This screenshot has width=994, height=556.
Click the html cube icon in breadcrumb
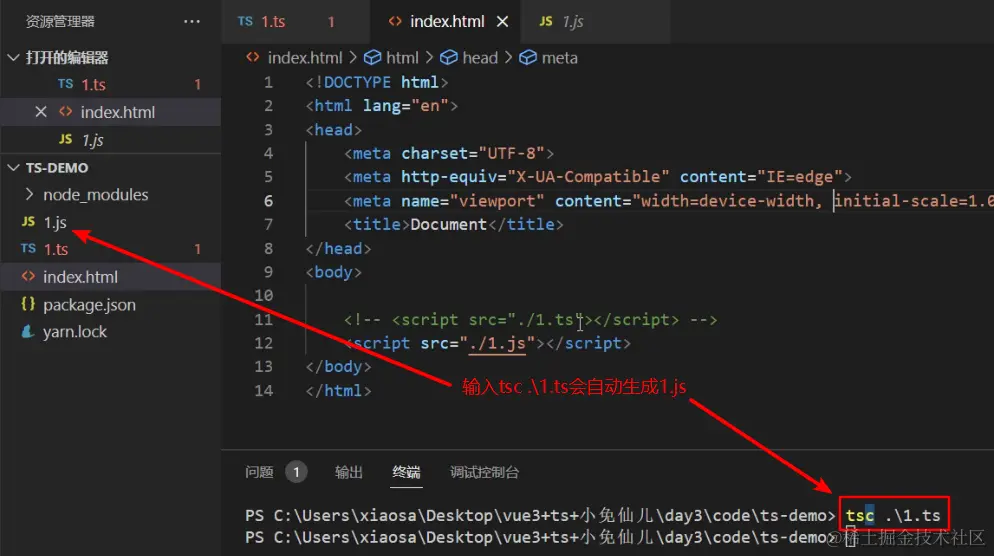pyautogui.click(x=372, y=58)
